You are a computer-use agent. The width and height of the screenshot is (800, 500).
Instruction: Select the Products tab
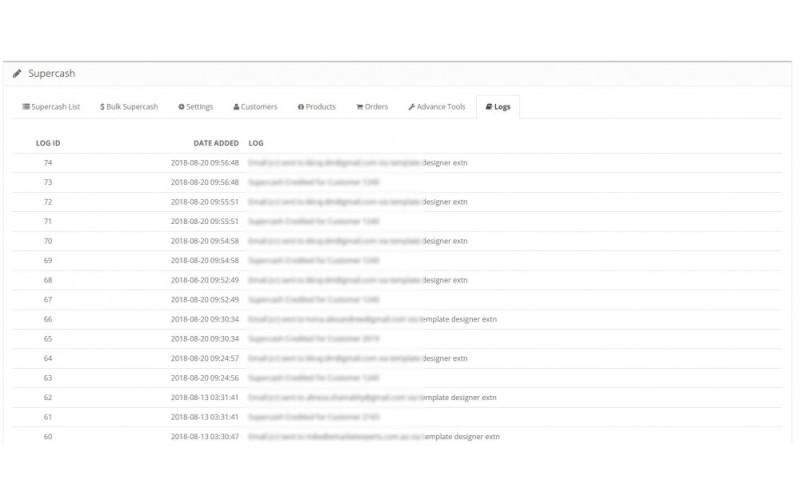[316, 107]
